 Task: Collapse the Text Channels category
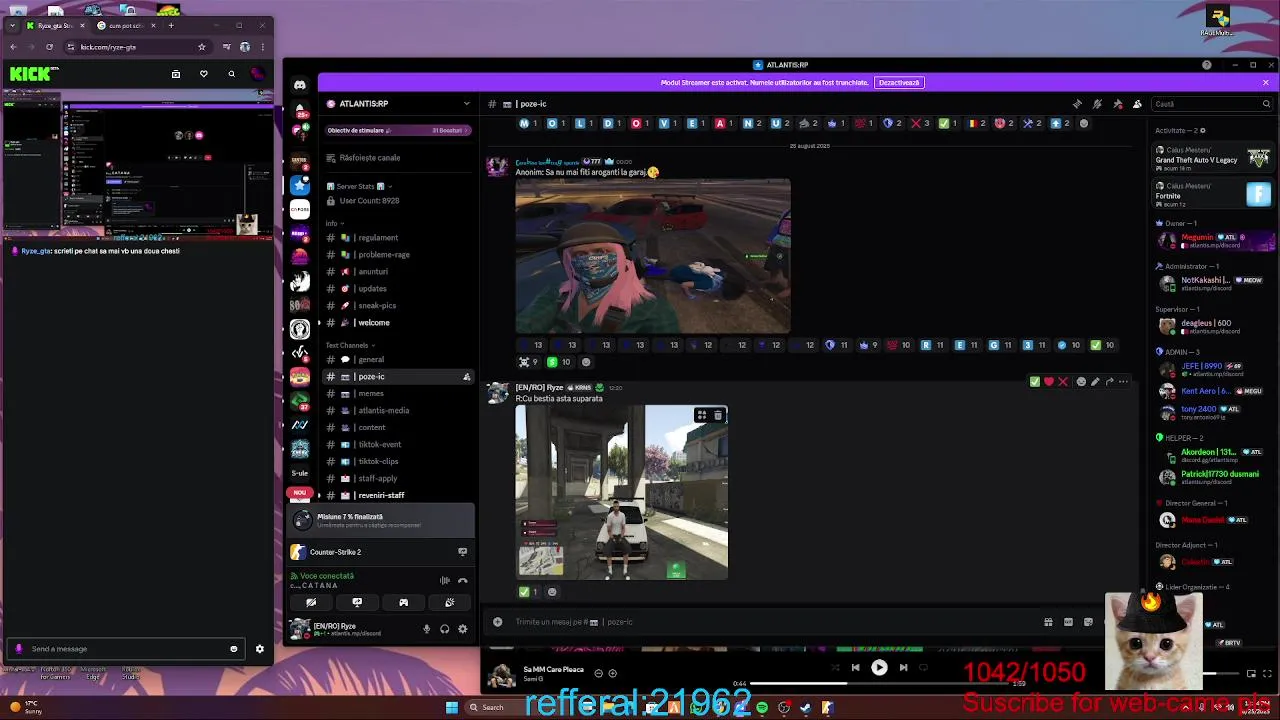click(350, 345)
